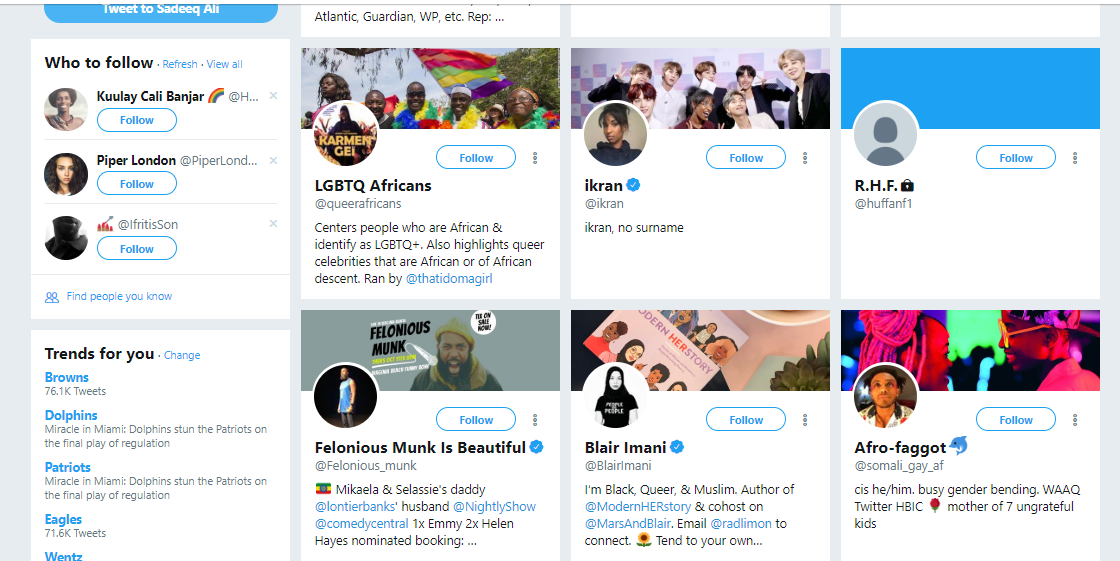Viewport: 1120px width, 561px height.
Task: Open more options for ikran's card
Action: click(x=805, y=158)
